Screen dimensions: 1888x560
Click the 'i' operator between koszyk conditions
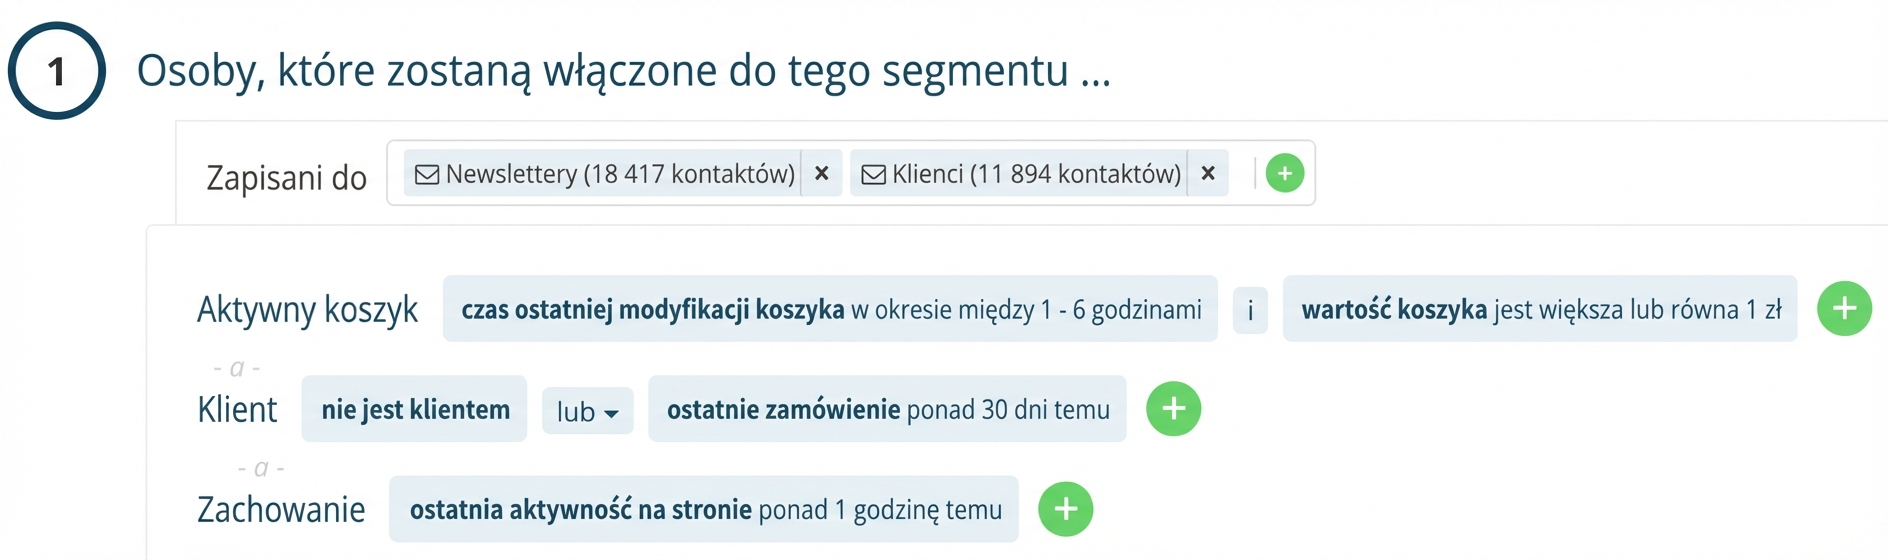(x=1250, y=310)
